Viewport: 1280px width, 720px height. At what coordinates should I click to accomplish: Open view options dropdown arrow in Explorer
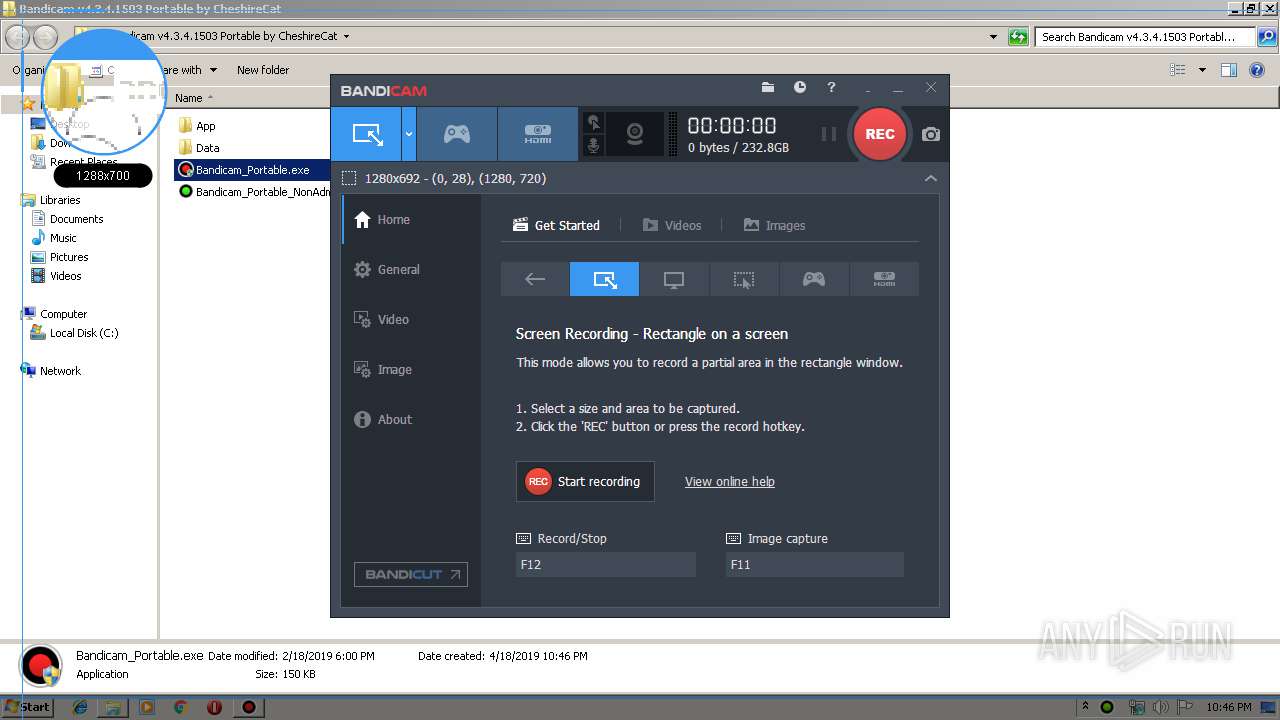[x=1202, y=70]
